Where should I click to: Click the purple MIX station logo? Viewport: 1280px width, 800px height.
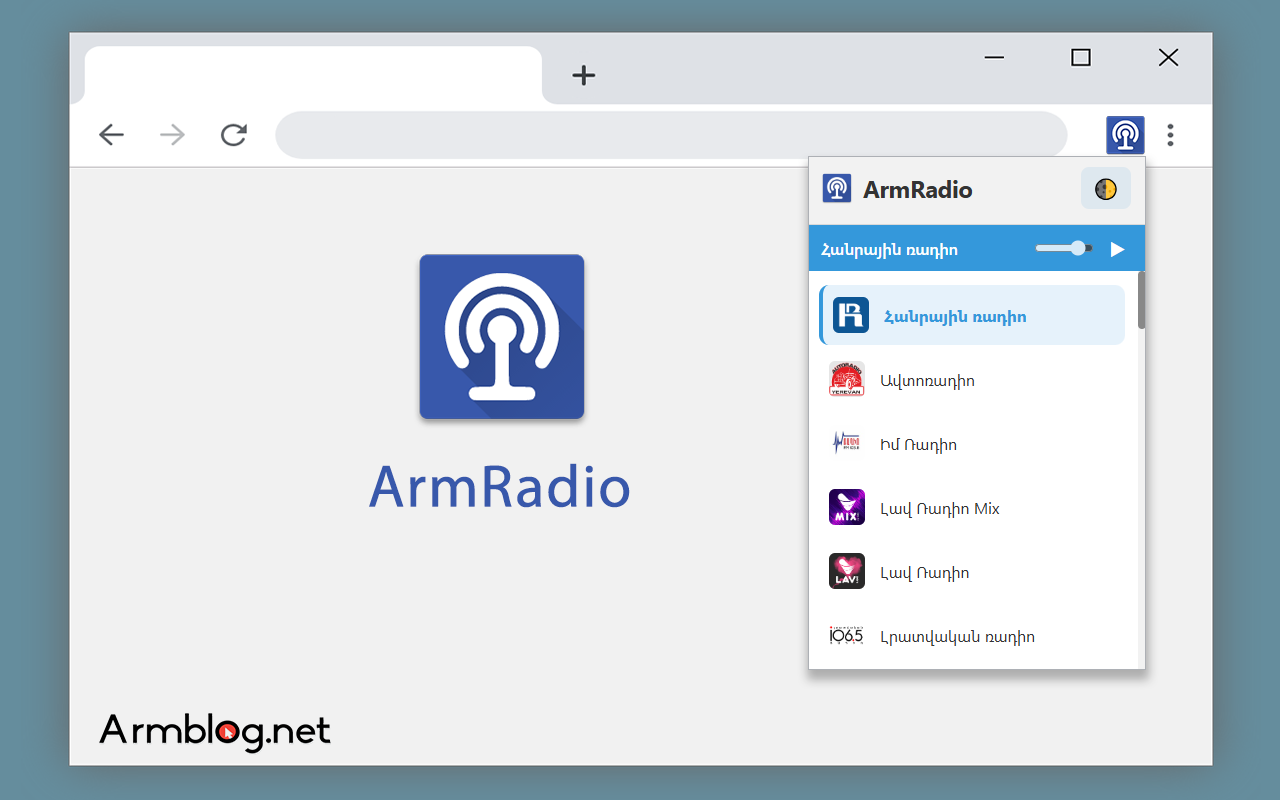pos(847,508)
